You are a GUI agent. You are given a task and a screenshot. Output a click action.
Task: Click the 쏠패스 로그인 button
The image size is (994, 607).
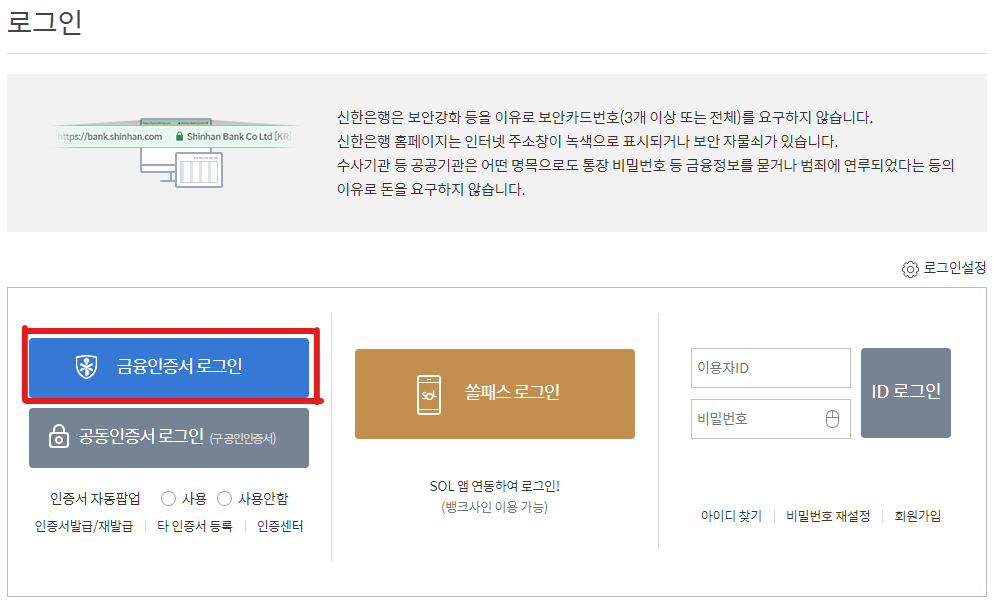[494, 393]
